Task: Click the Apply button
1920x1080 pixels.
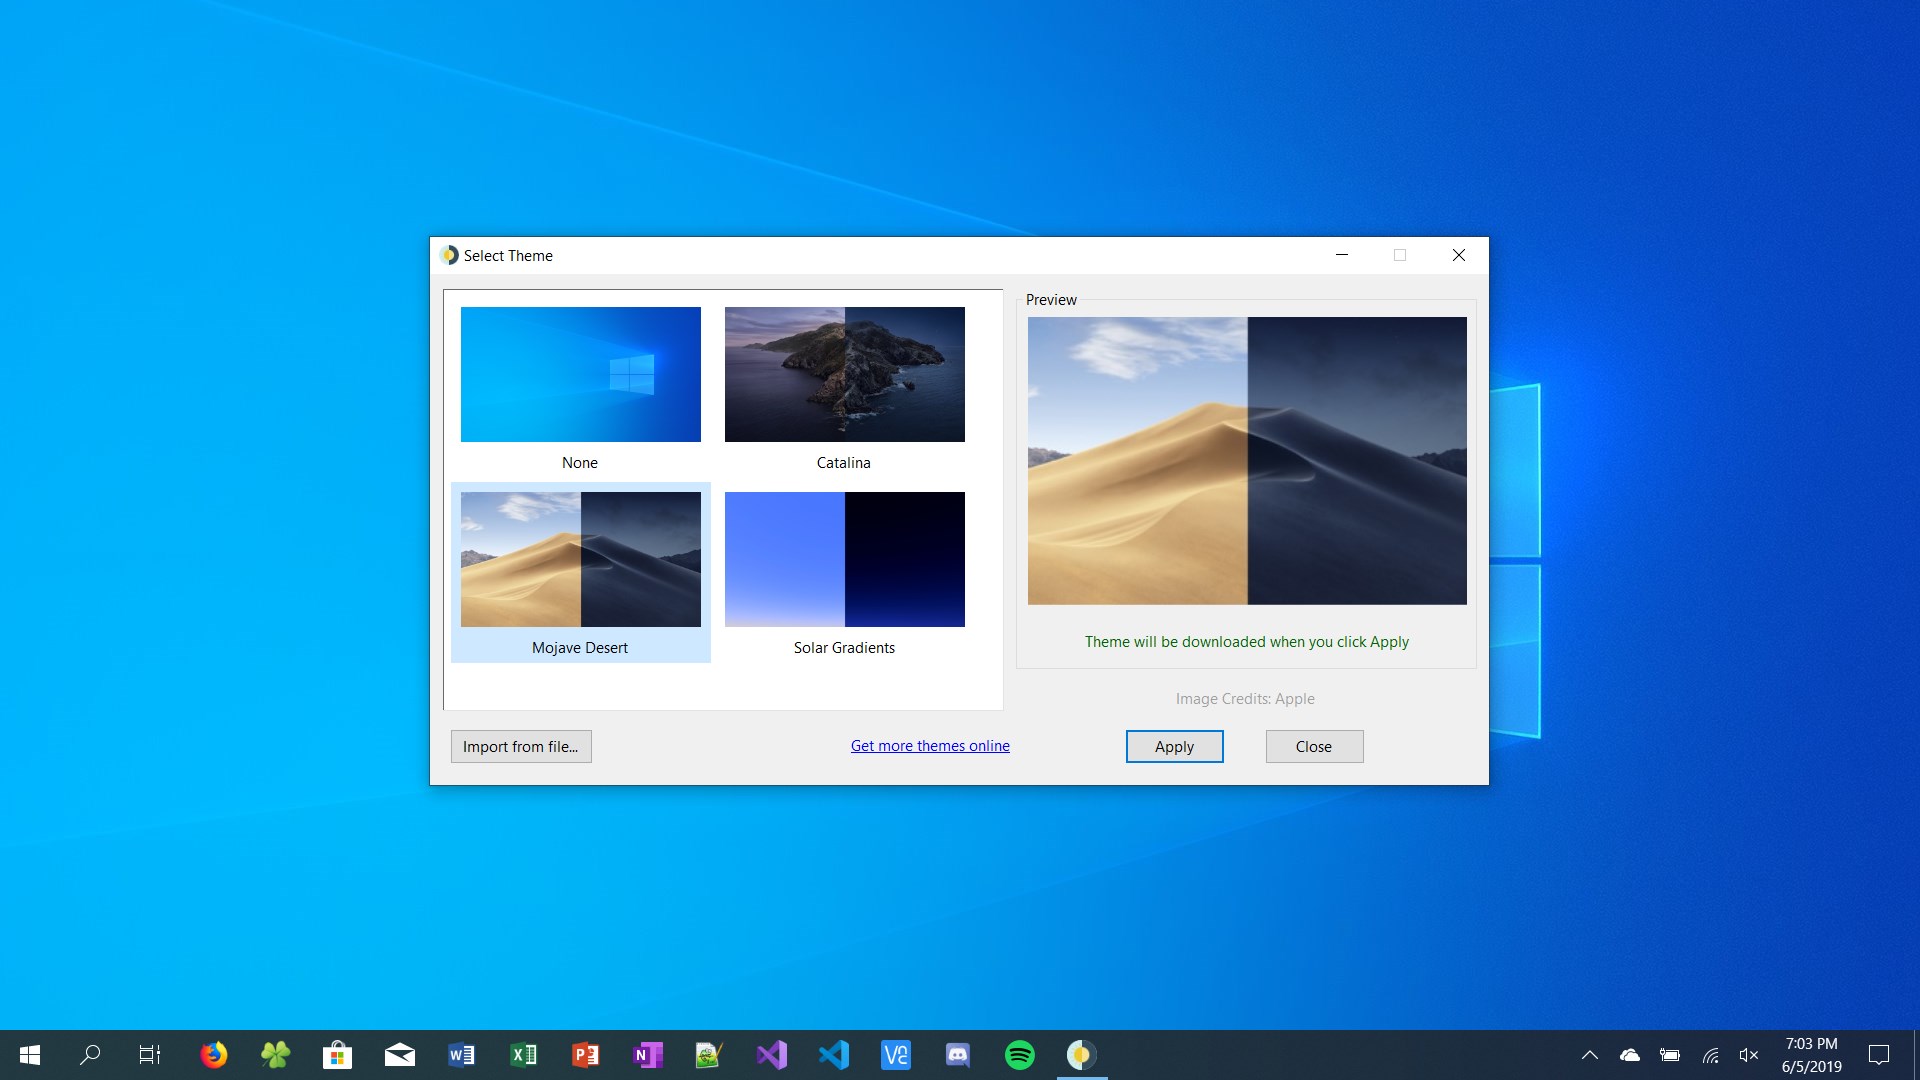Action: [1174, 747]
